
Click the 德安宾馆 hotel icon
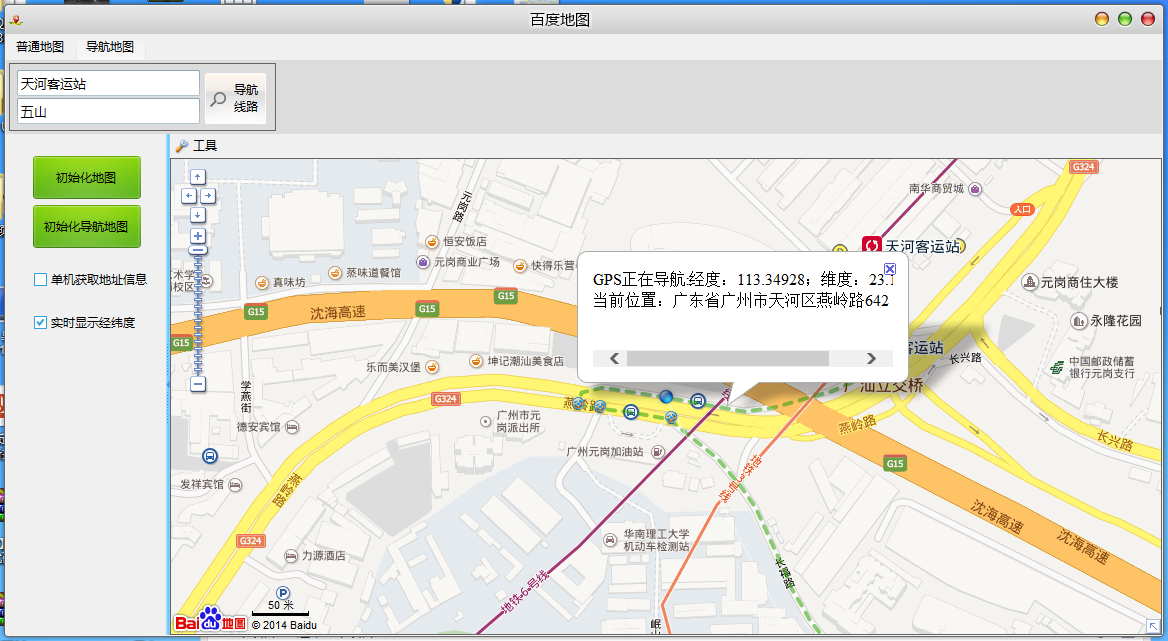click(292, 427)
